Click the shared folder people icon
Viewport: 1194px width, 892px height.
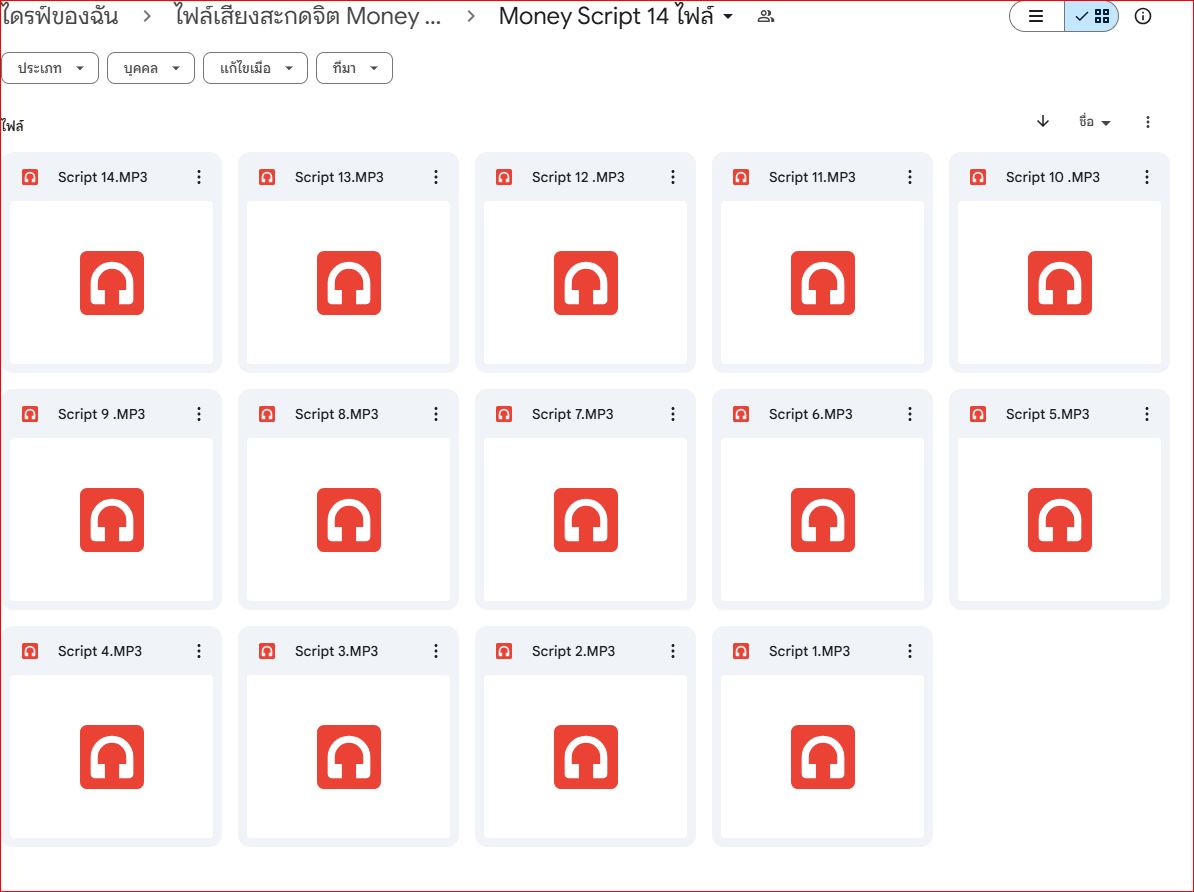click(x=765, y=16)
